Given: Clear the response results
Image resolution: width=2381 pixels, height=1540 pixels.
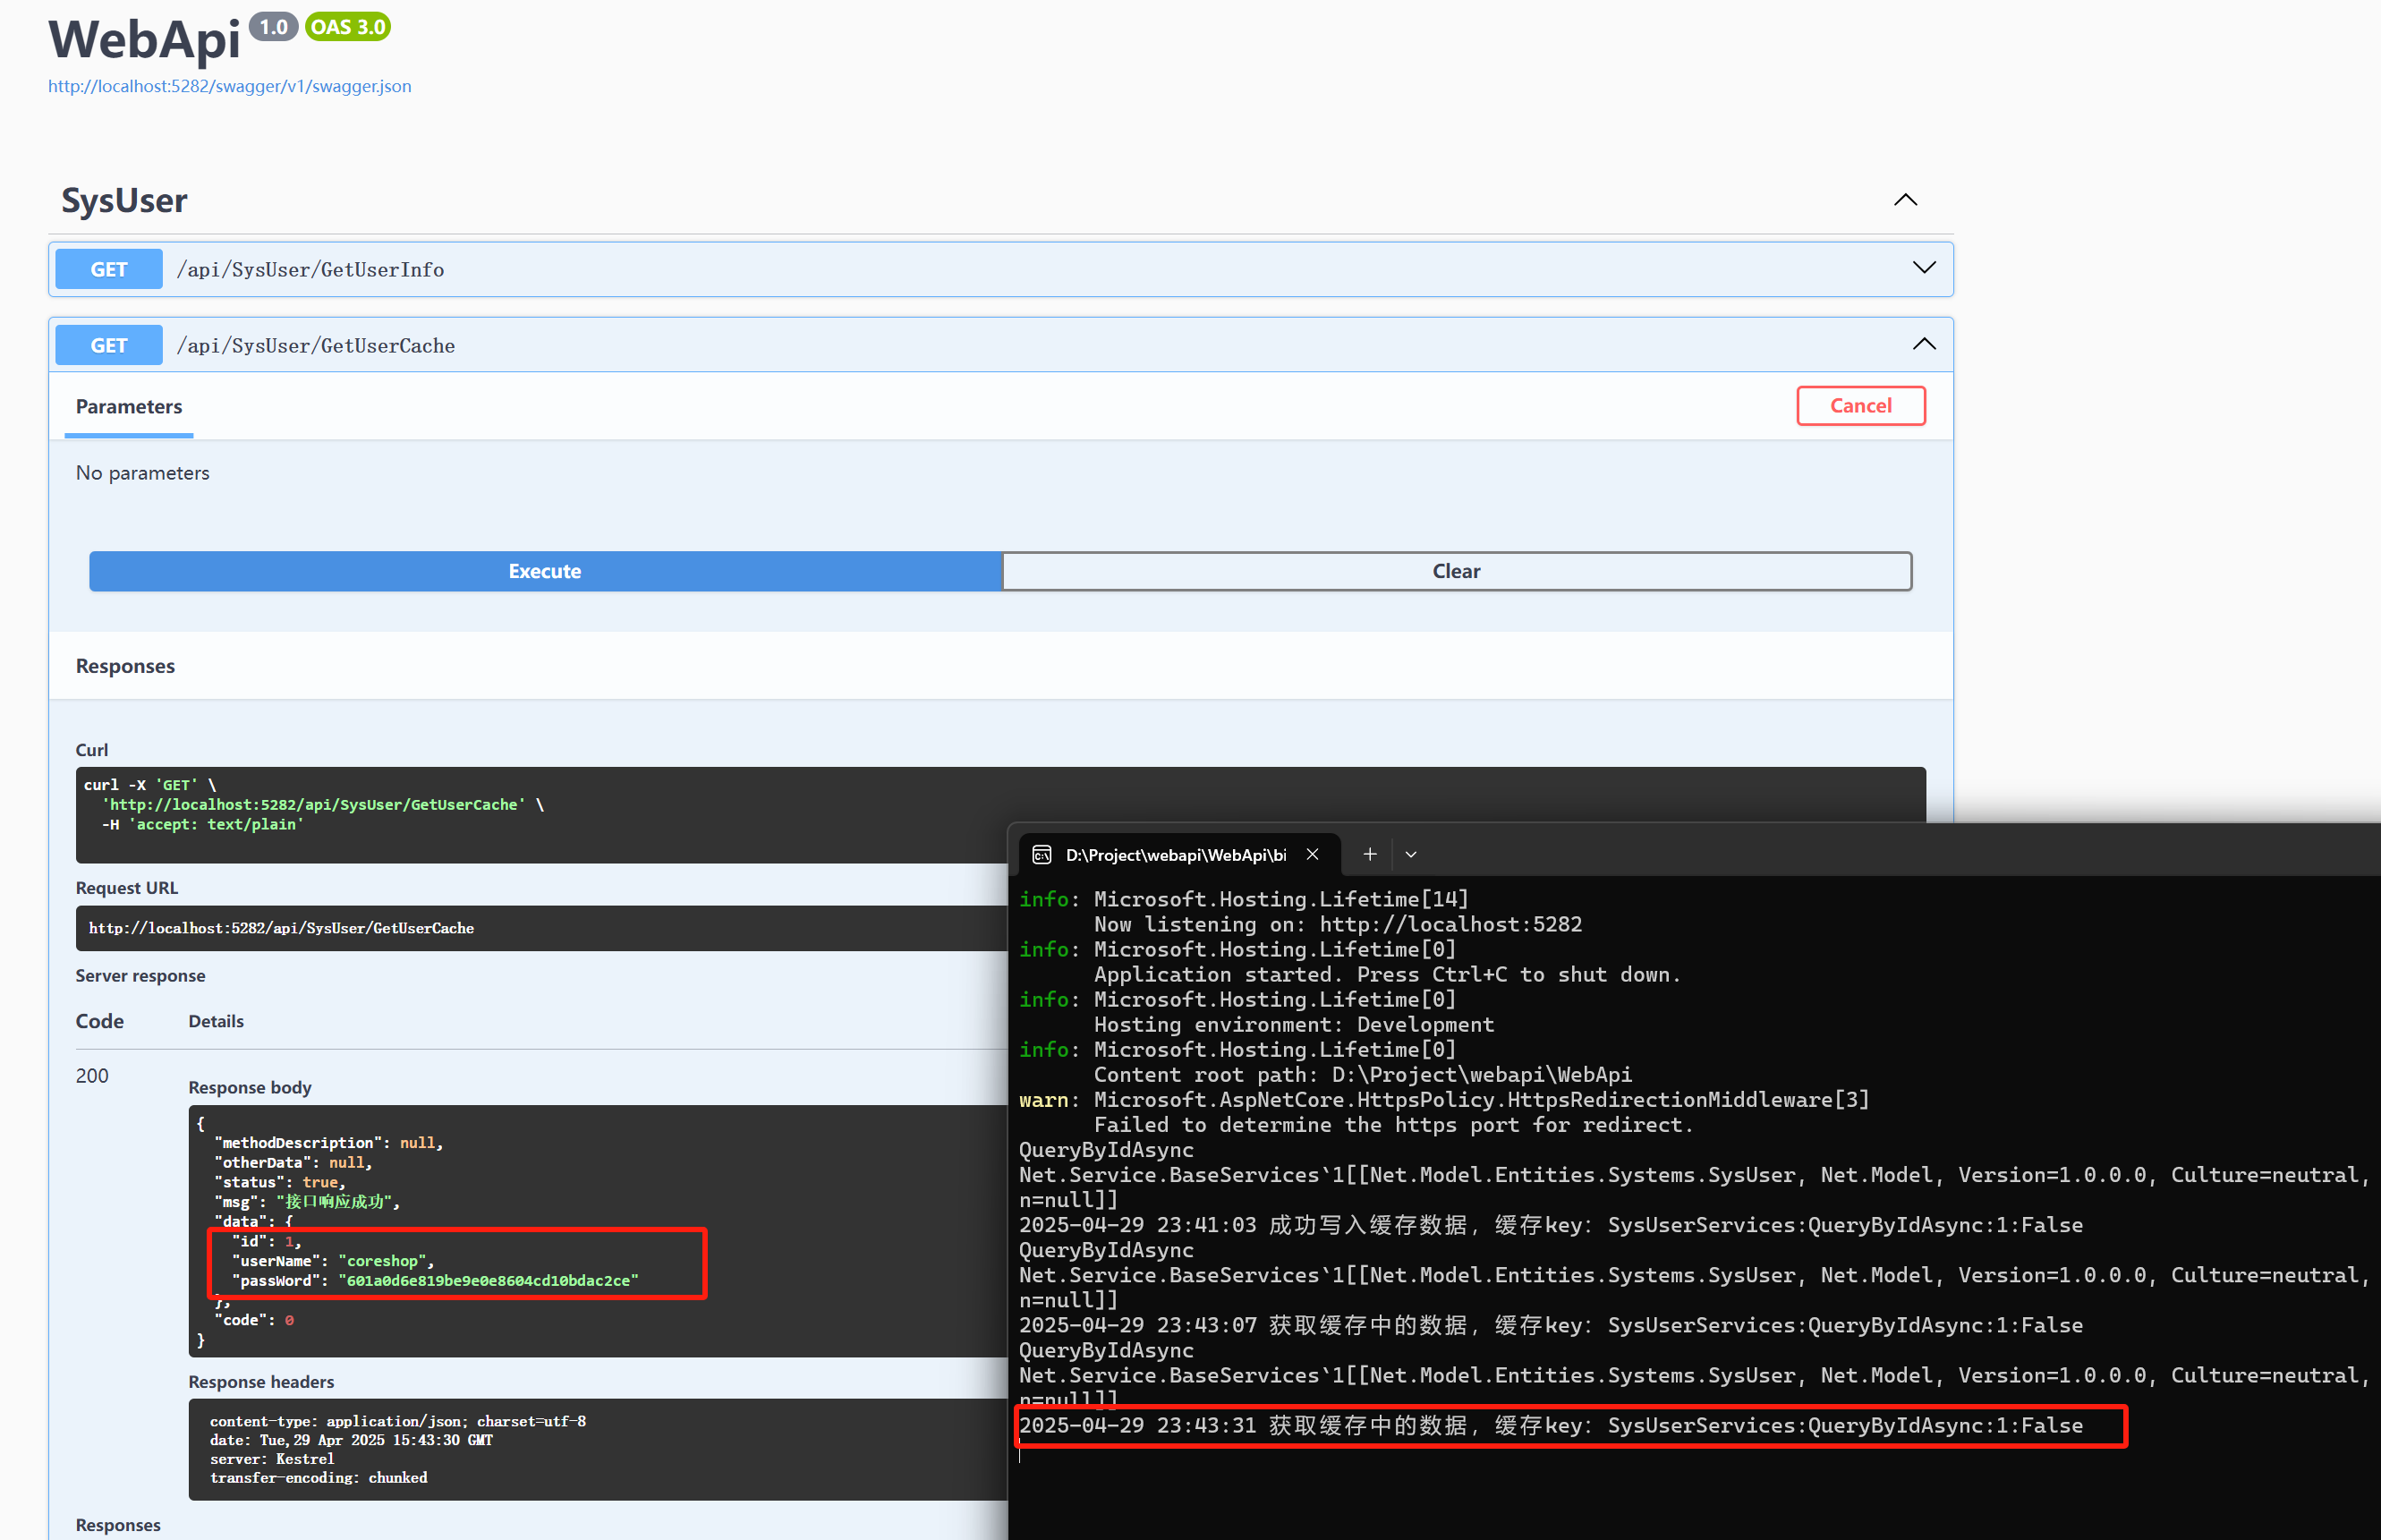Looking at the screenshot, I should (1456, 571).
